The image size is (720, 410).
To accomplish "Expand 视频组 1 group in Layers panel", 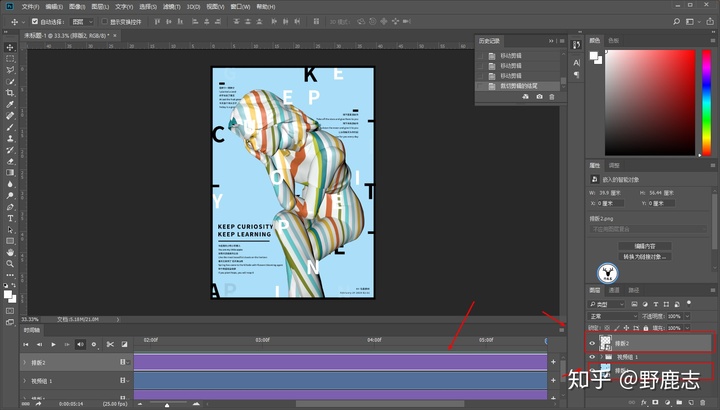I will click(601, 357).
